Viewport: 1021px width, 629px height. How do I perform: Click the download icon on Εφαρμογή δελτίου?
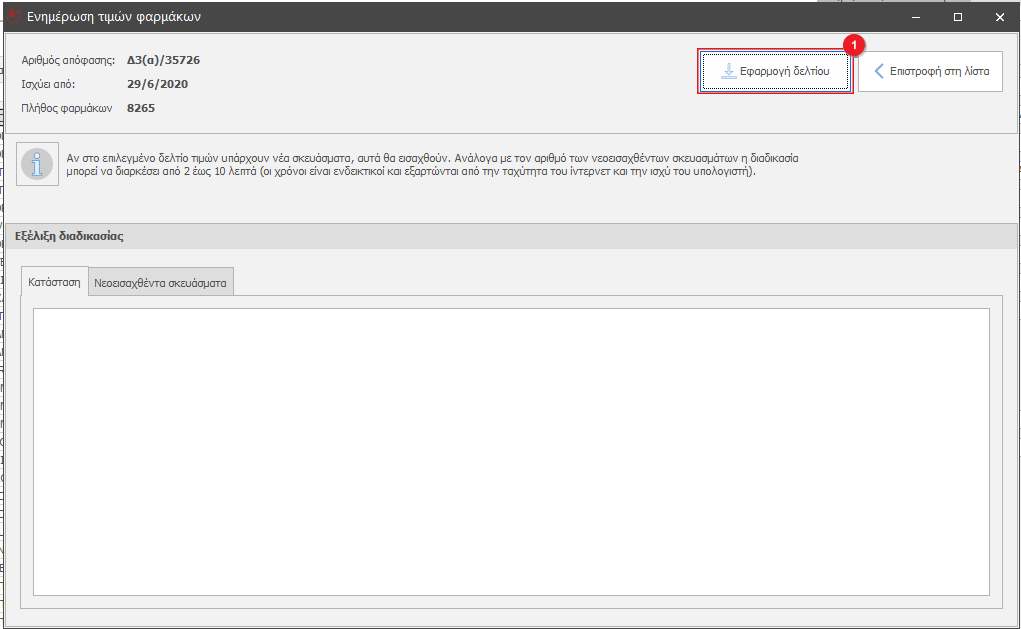coord(729,72)
